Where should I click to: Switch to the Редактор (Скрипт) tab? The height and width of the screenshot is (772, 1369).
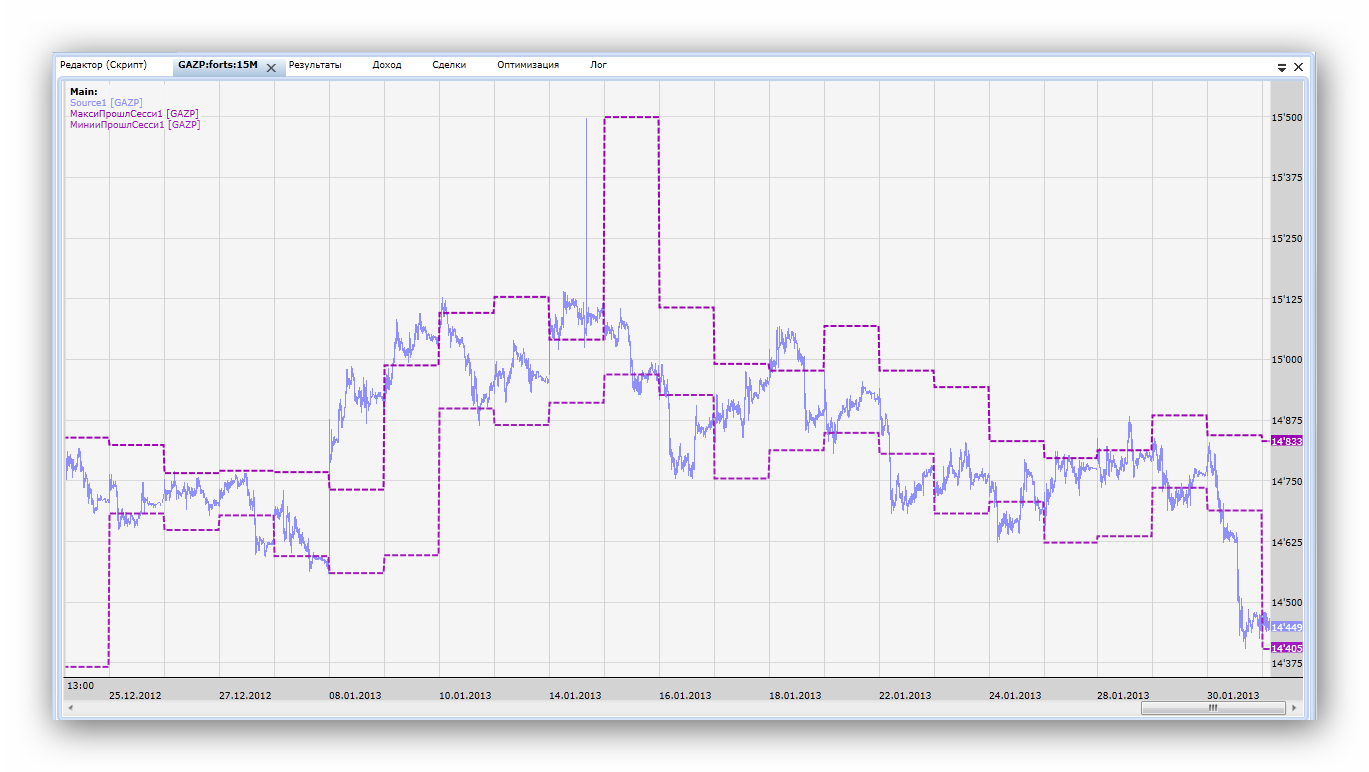coord(103,65)
